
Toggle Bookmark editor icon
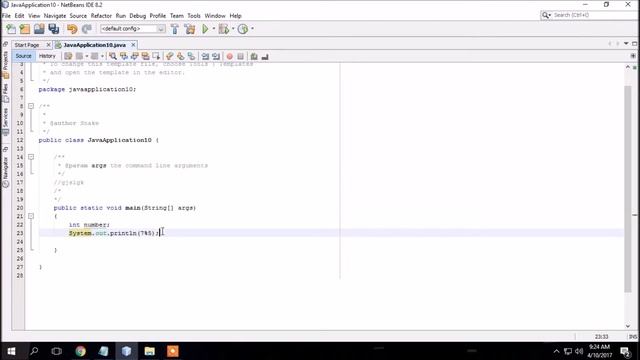tap(191, 56)
